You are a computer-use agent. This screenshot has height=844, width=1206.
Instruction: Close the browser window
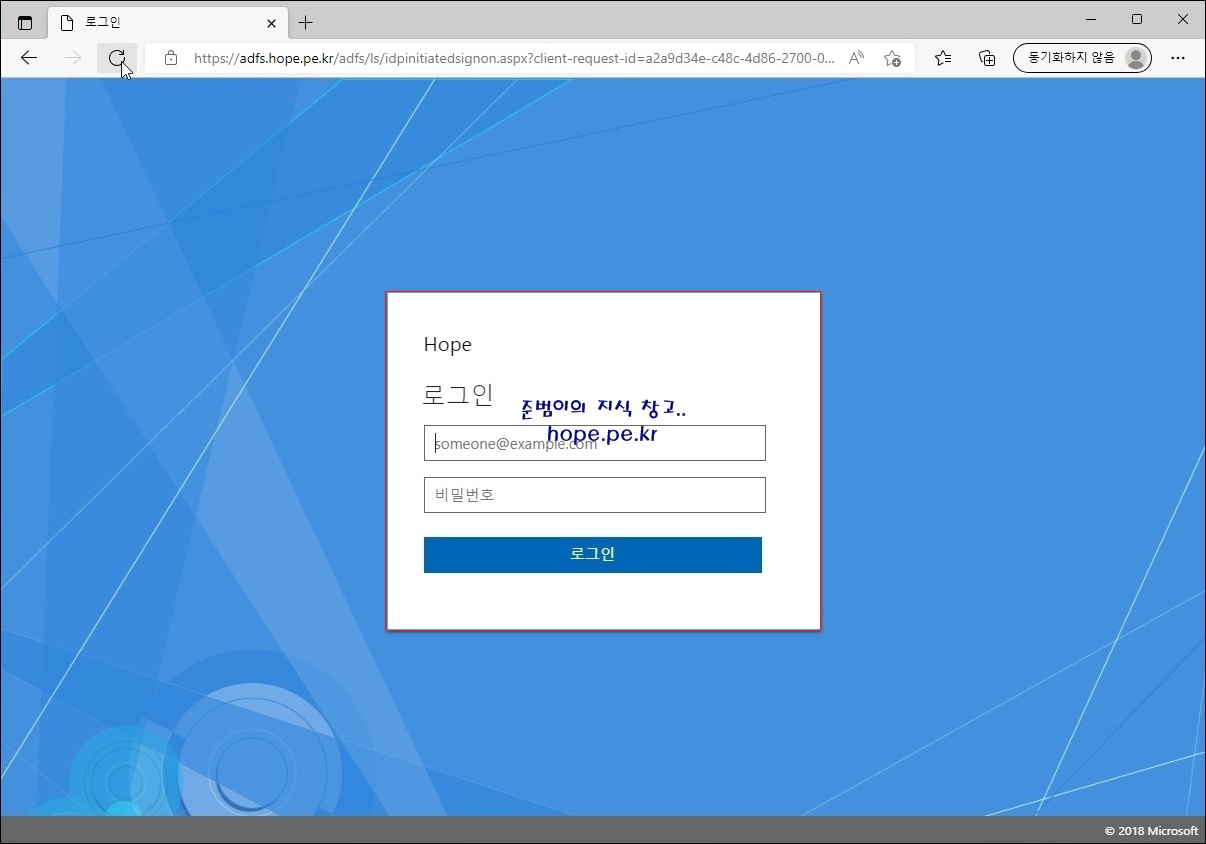pyautogui.click(x=1182, y=19)
